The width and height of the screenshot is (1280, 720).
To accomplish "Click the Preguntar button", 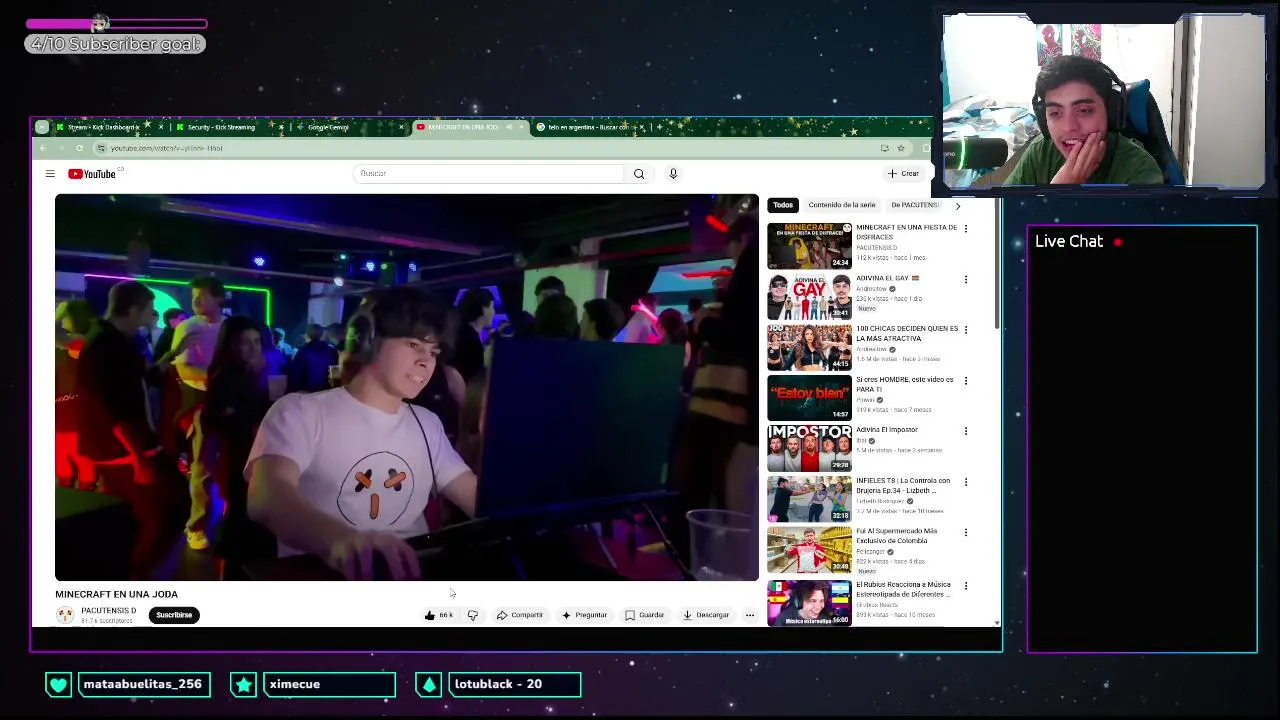I will [x=585, y=615].
